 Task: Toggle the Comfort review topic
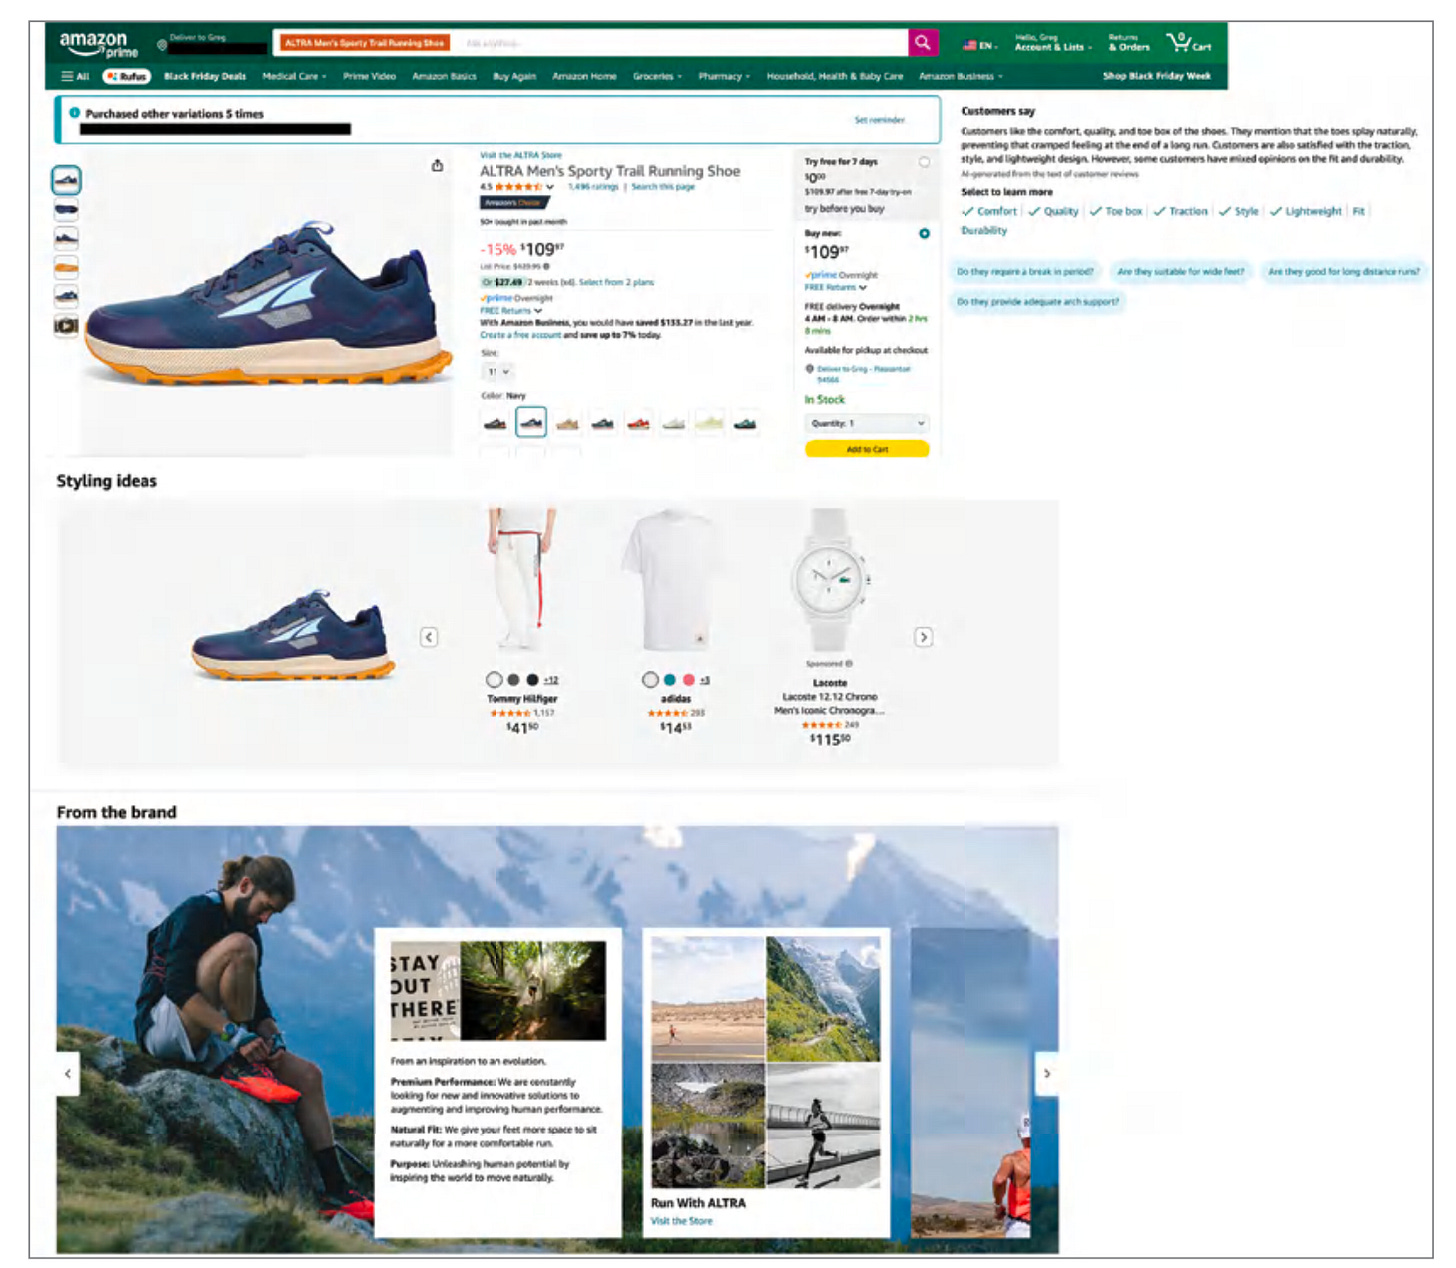click(989, 211)
